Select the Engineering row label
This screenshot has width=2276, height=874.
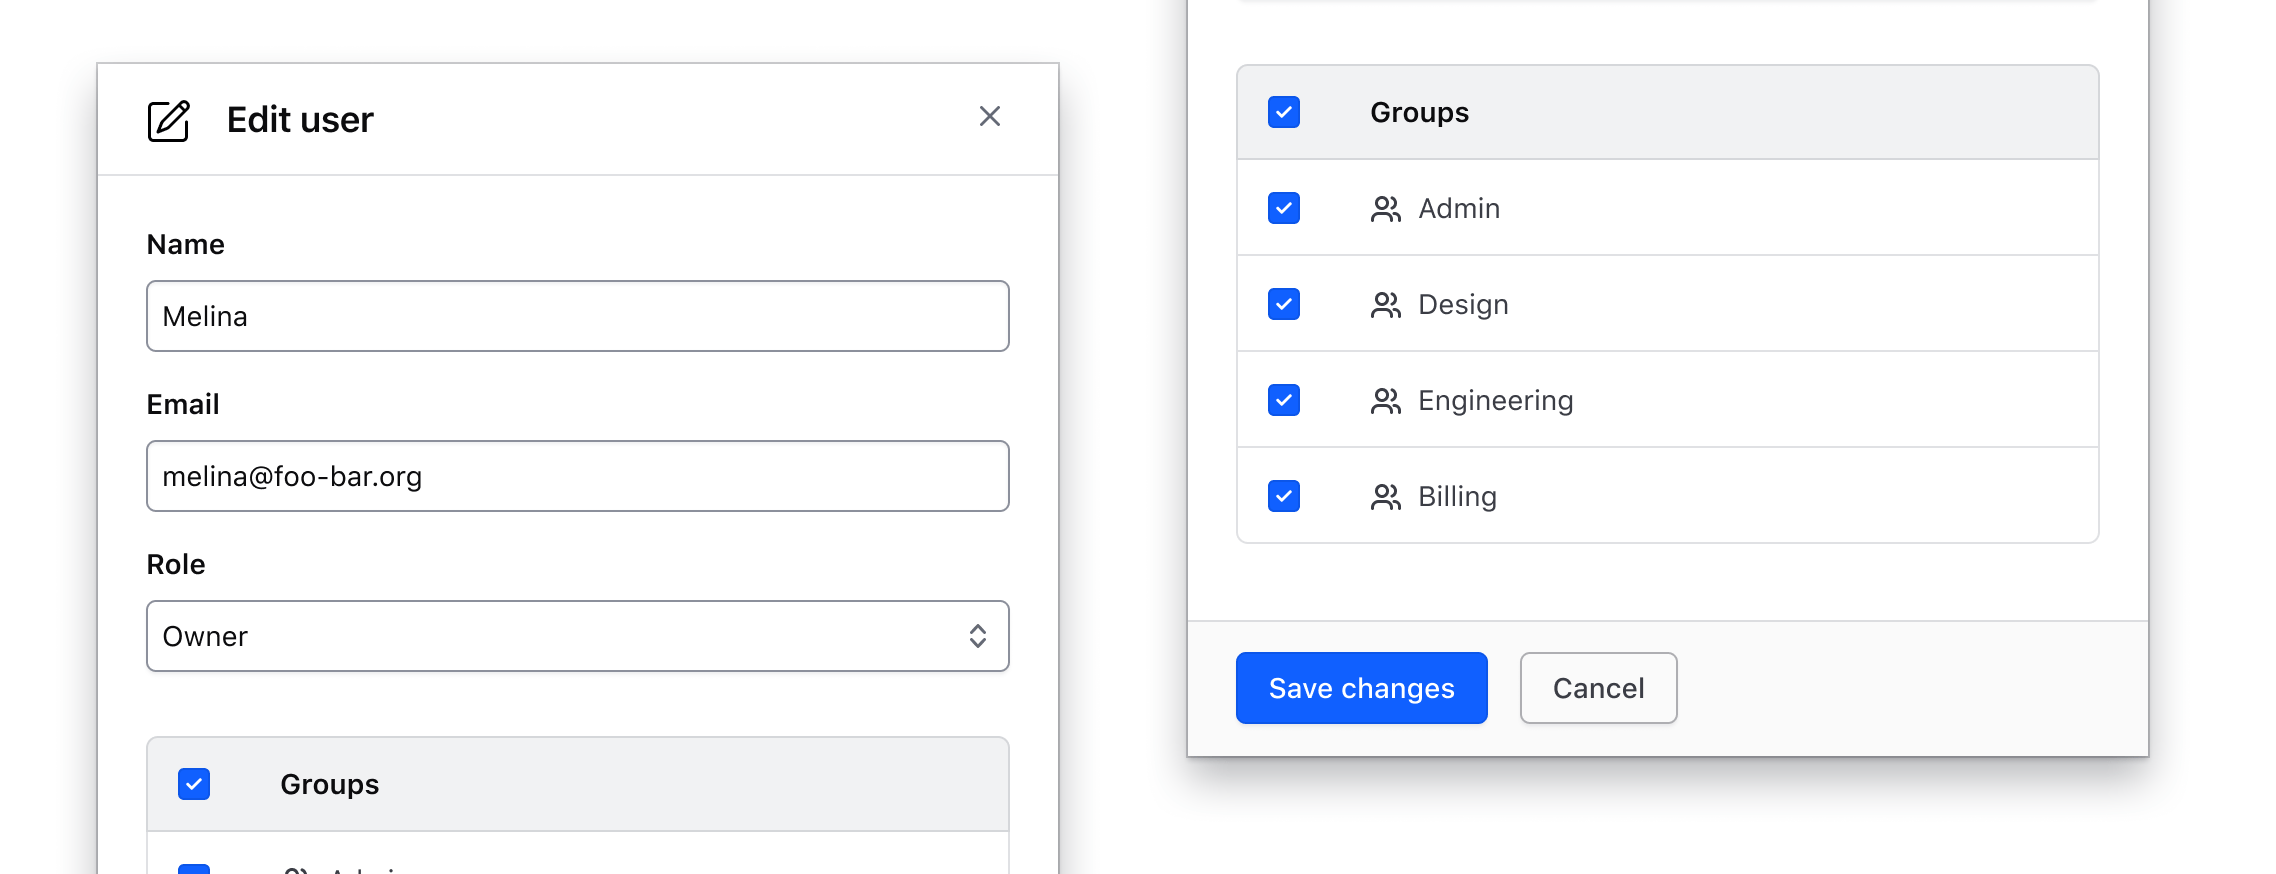coord(1495,401)
